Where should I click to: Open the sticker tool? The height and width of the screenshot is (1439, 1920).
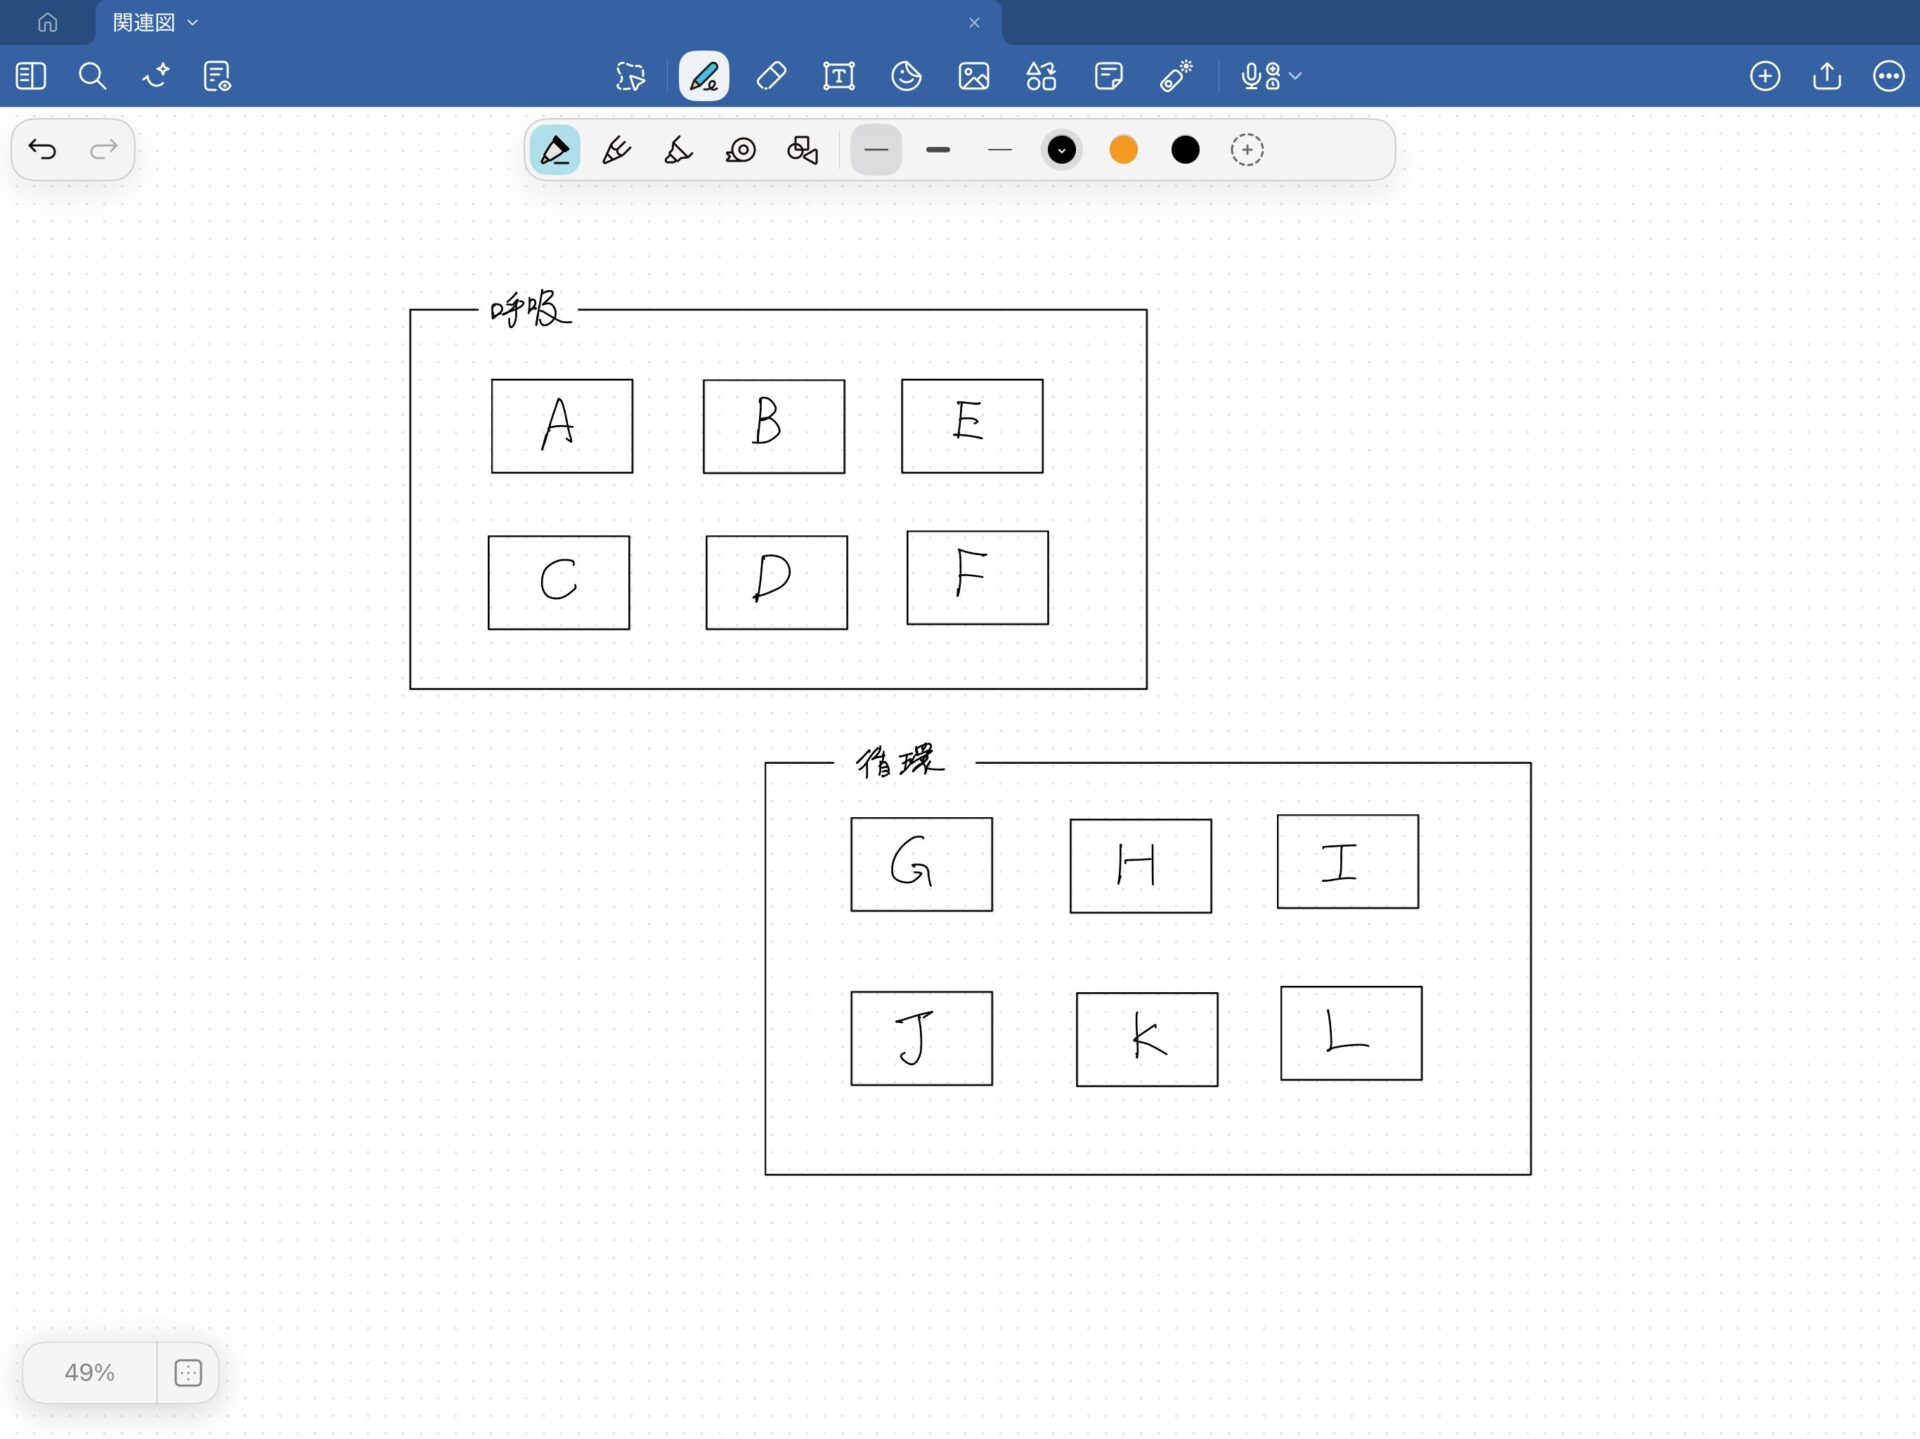pos(906,76)
